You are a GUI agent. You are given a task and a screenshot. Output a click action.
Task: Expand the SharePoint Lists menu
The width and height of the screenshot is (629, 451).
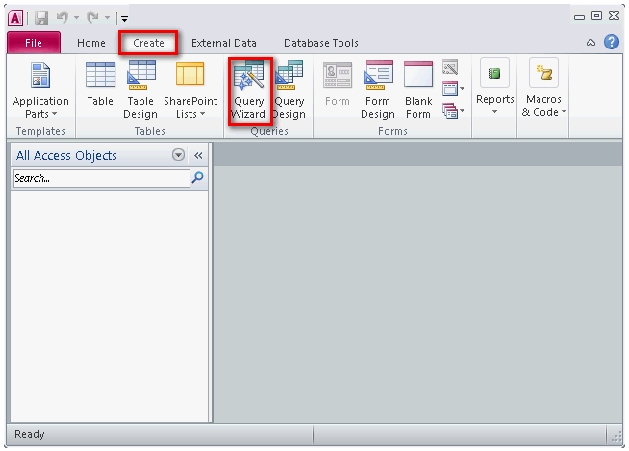click(191, 90)
